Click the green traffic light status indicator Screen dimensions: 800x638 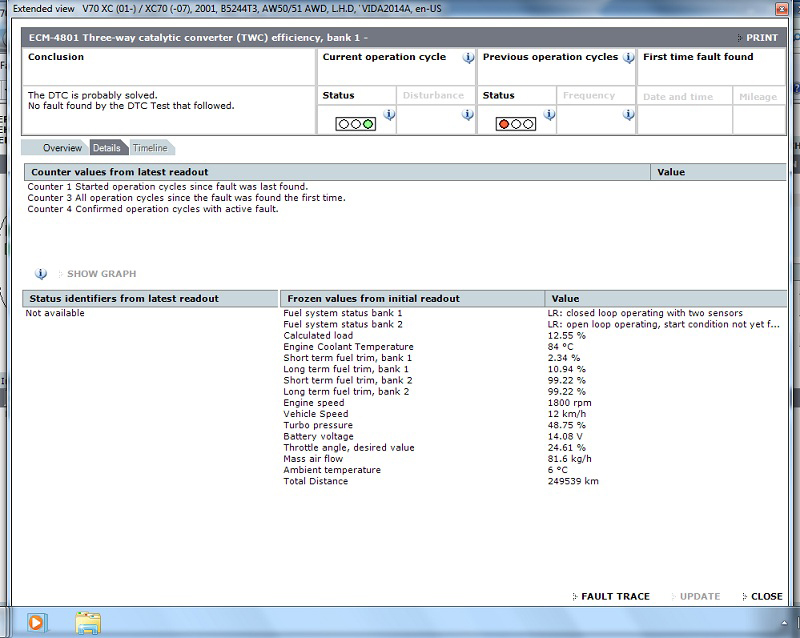tap(355, 124)
